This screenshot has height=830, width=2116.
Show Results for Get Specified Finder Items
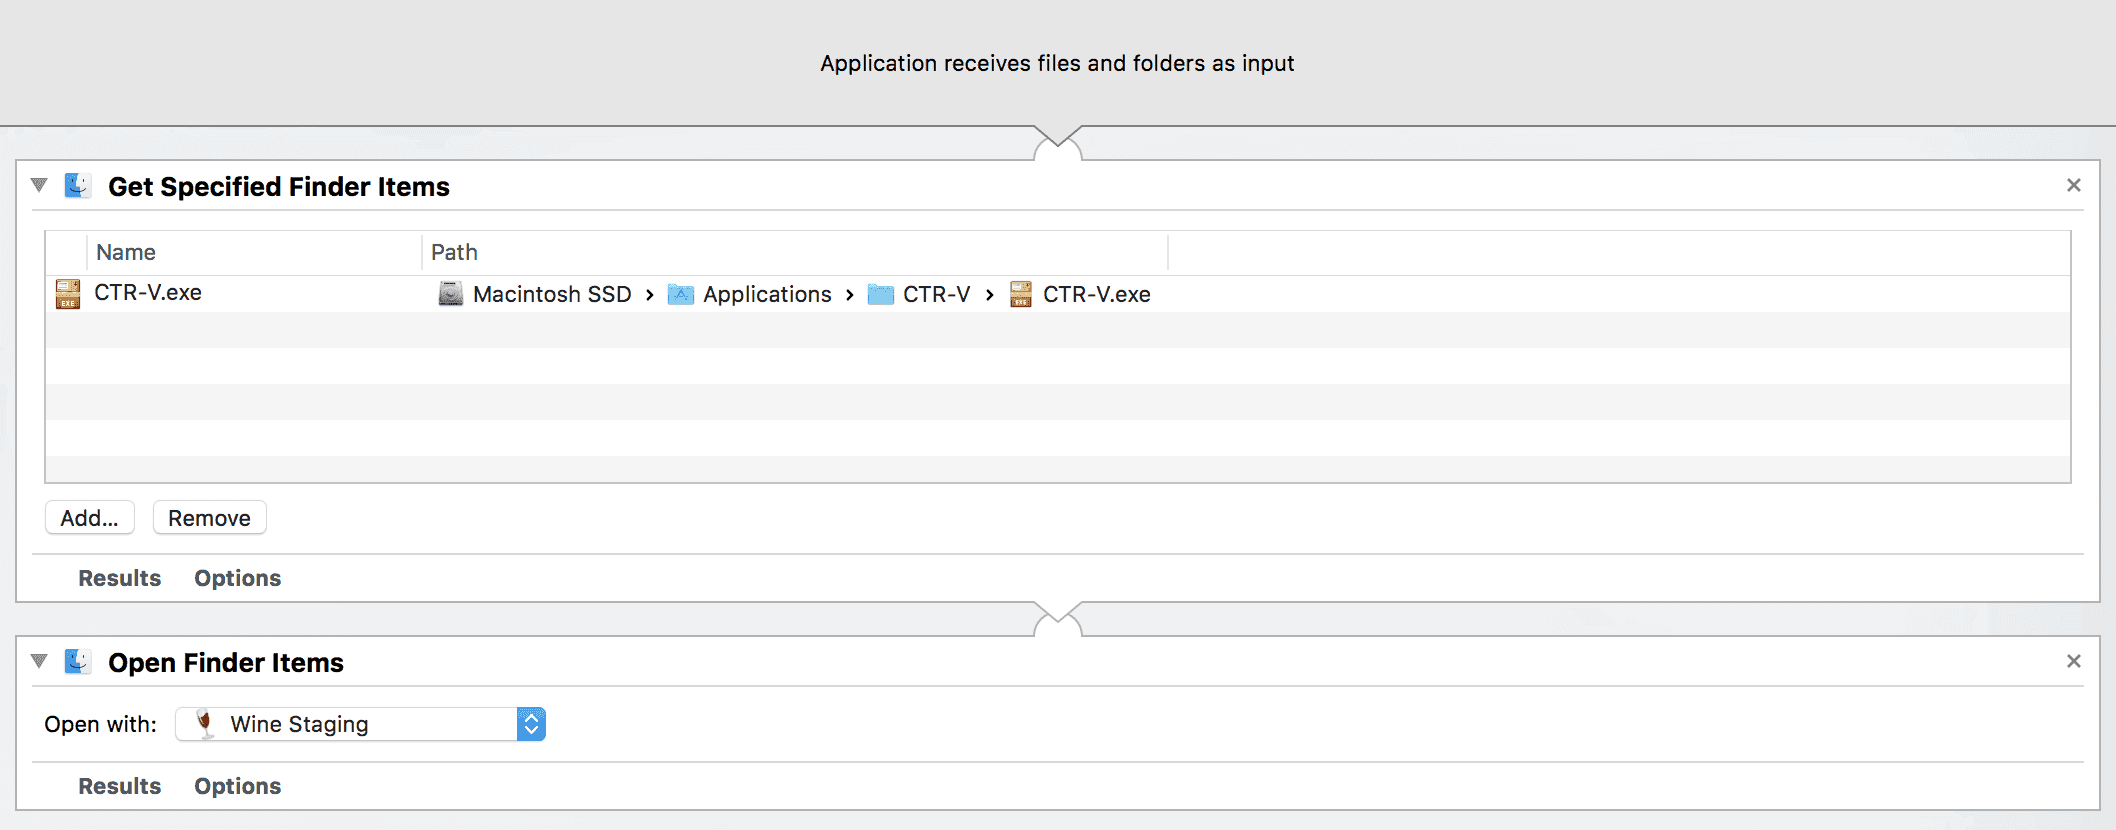click(120, 578)
